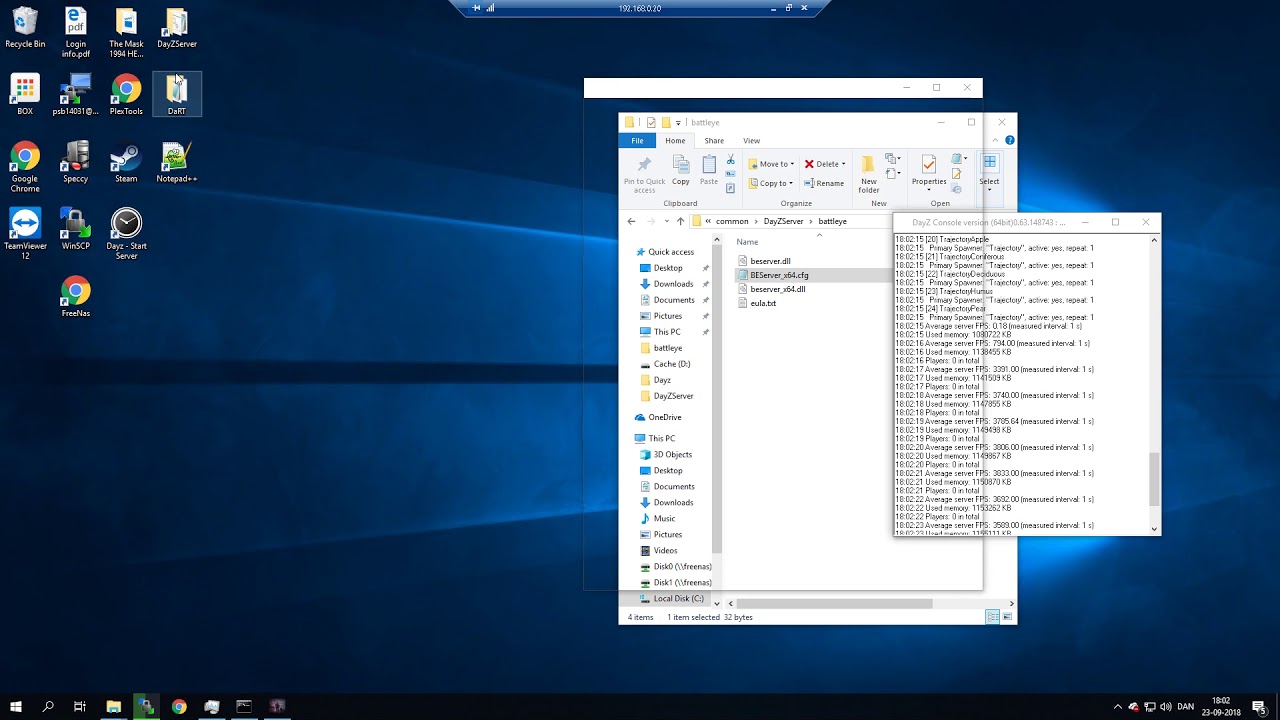
Task: Open Quick access in the navigation pane
Action: (670, 252)
